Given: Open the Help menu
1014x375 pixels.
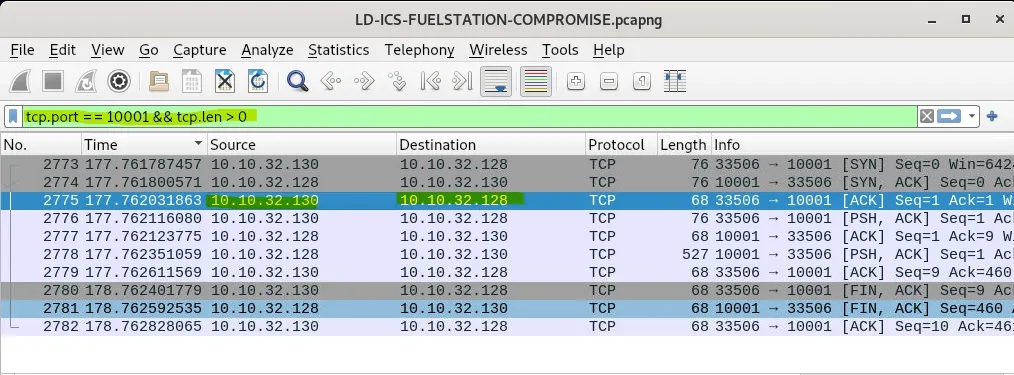Looking at the screenshot, I should click(x=609, y=50).
